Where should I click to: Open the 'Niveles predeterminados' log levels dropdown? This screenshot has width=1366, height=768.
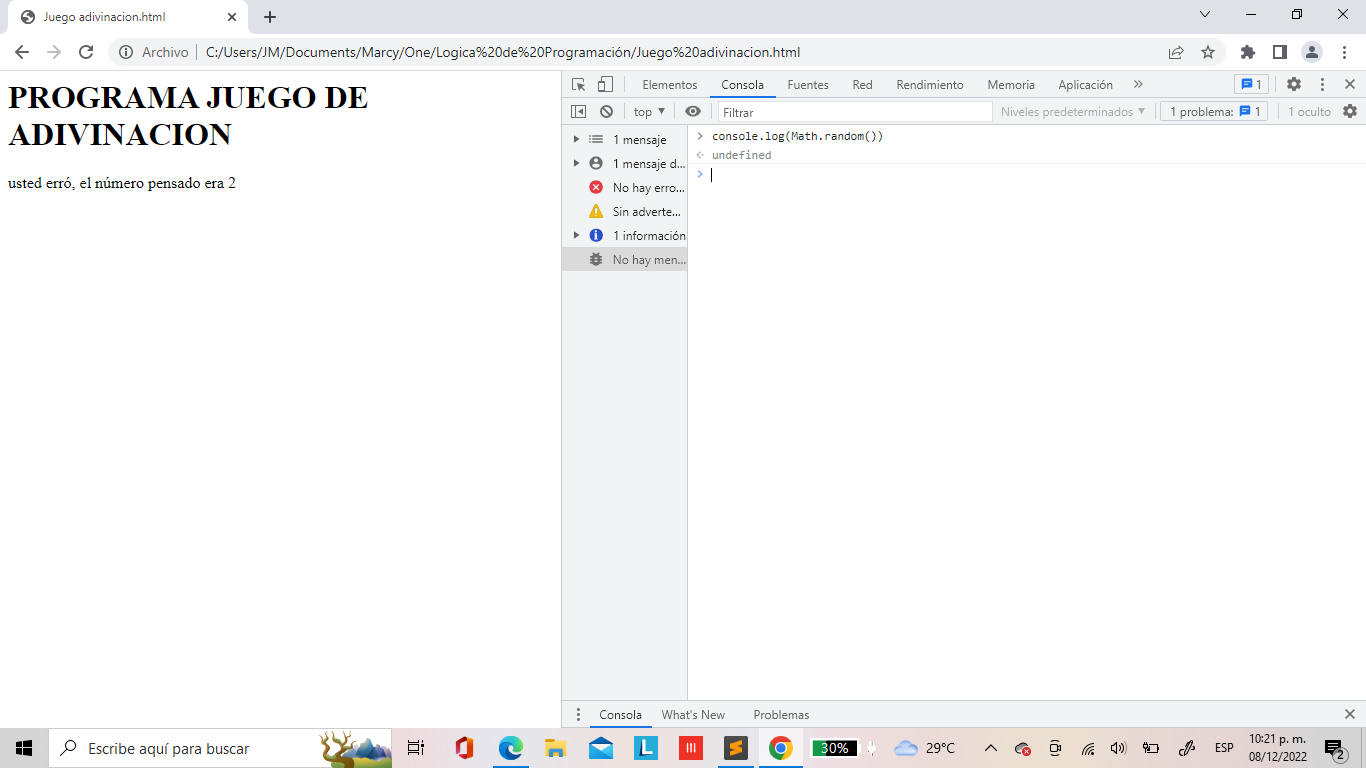coord(1073,112)
